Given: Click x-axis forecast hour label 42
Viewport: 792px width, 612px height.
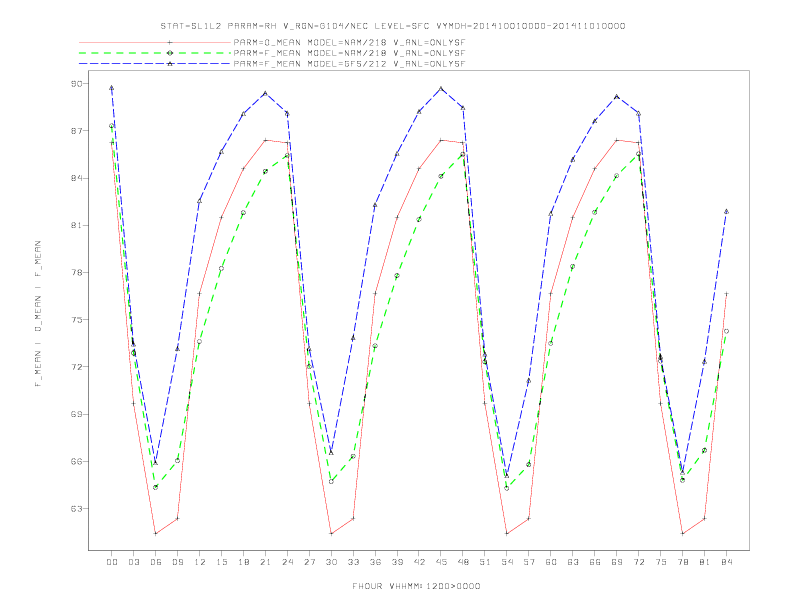Looking at the screenshot, I should pos(419,562).
